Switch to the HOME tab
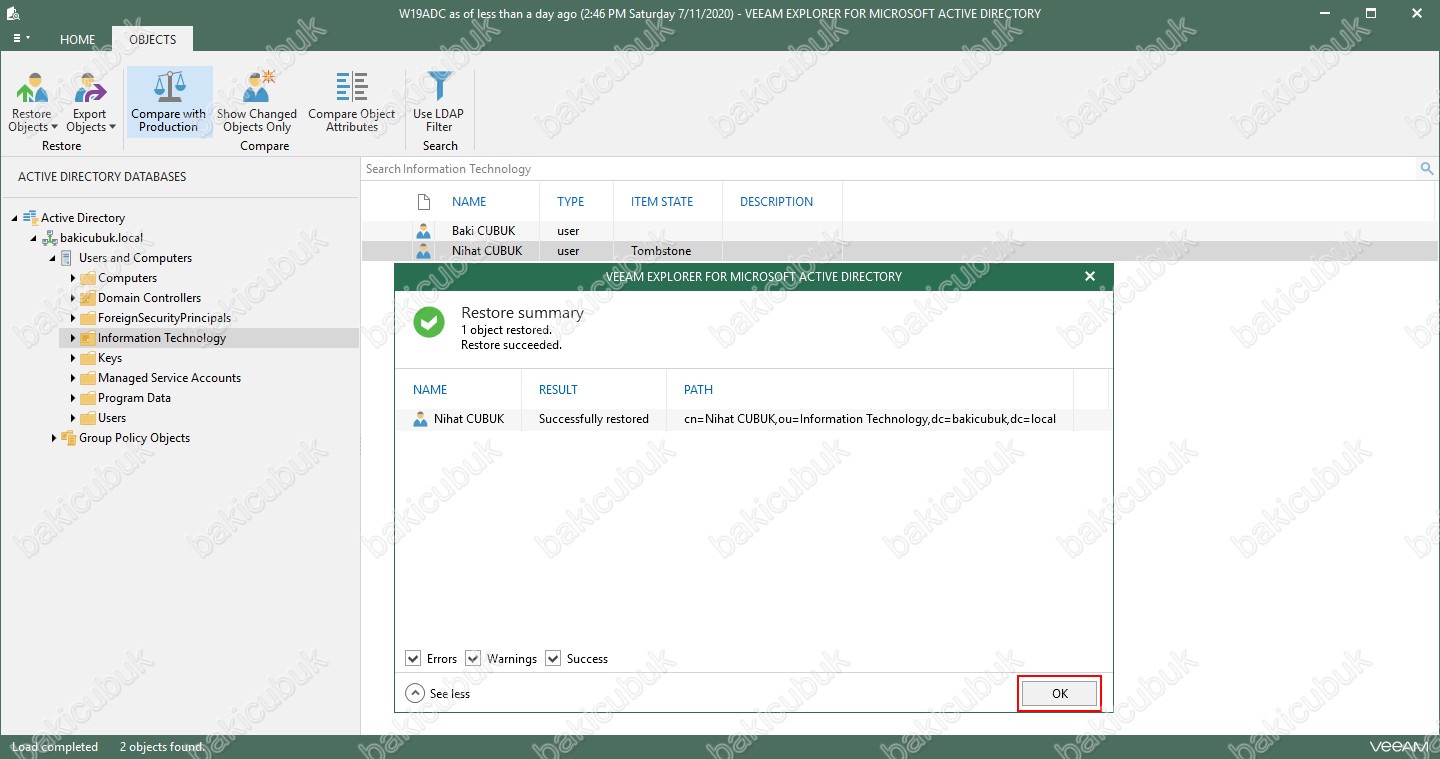This screenshot has height=759, width=1440. click(77, 40)
